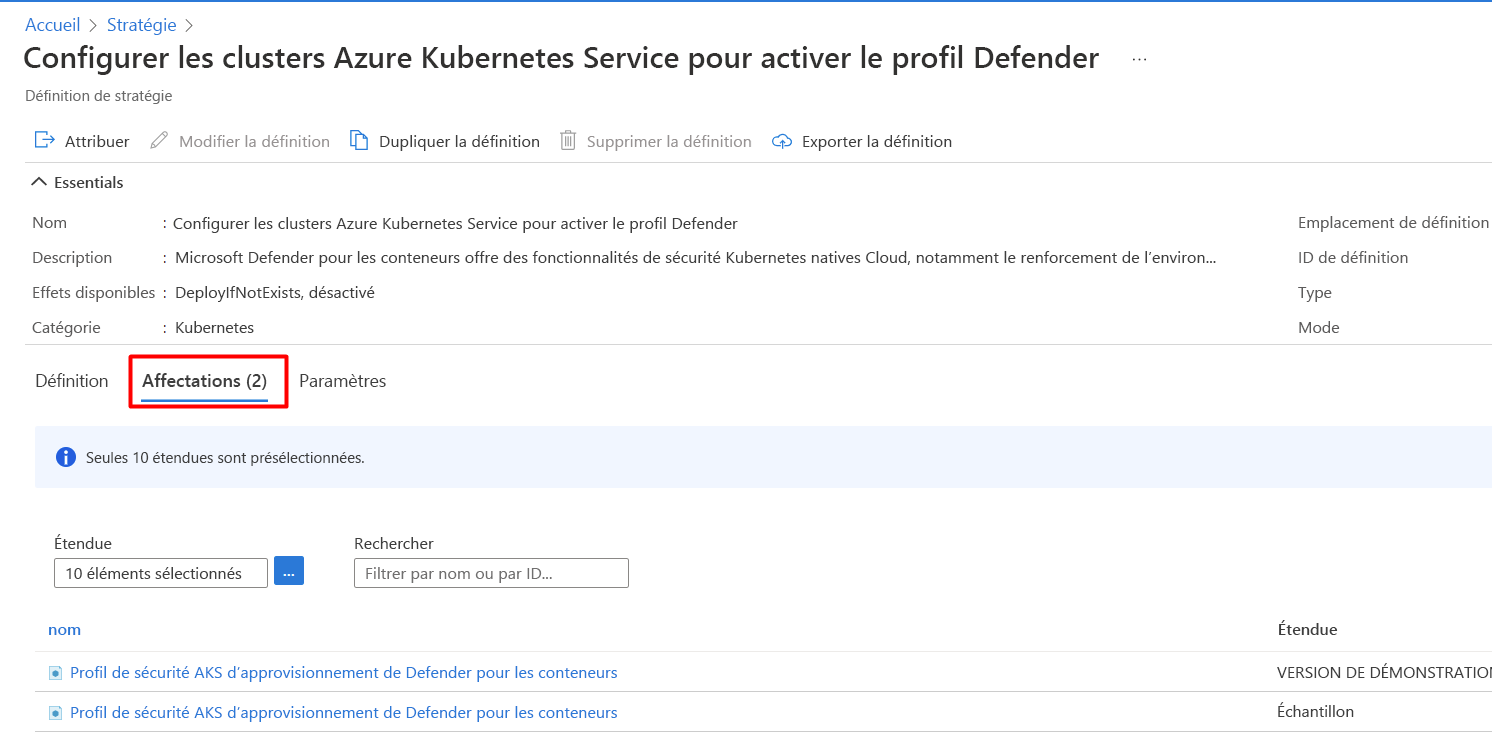The width and height of the screenshot is (1492, 747).
Task: Click the VERSION DE DÉMONSTRATION scope cell
Action: point(1384,673)
